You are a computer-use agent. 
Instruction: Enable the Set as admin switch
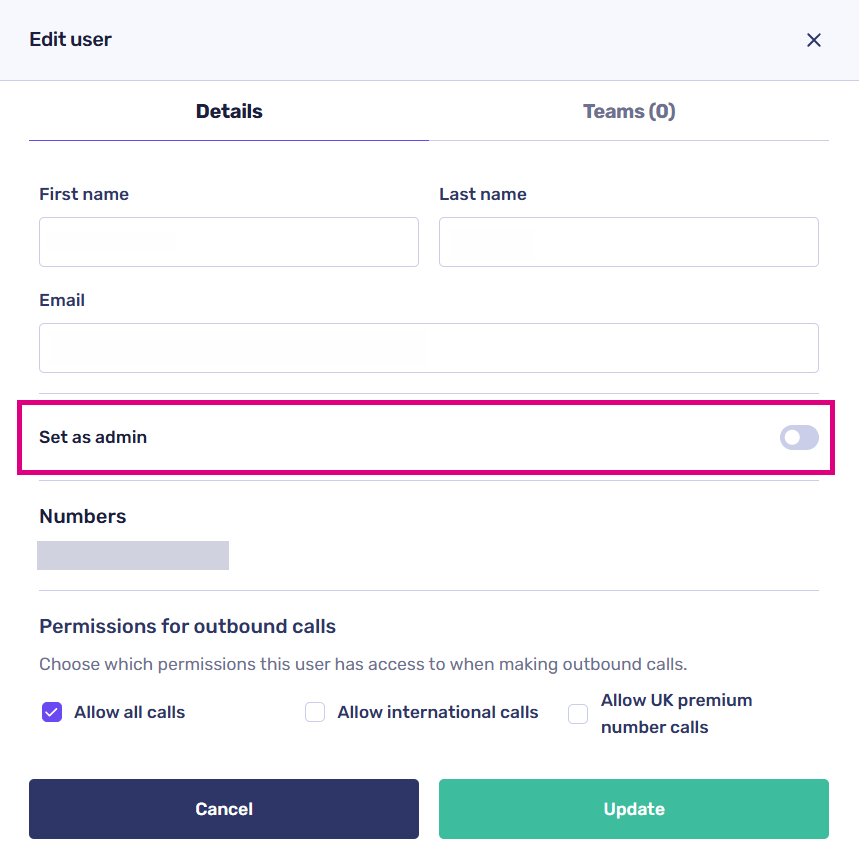798,437
